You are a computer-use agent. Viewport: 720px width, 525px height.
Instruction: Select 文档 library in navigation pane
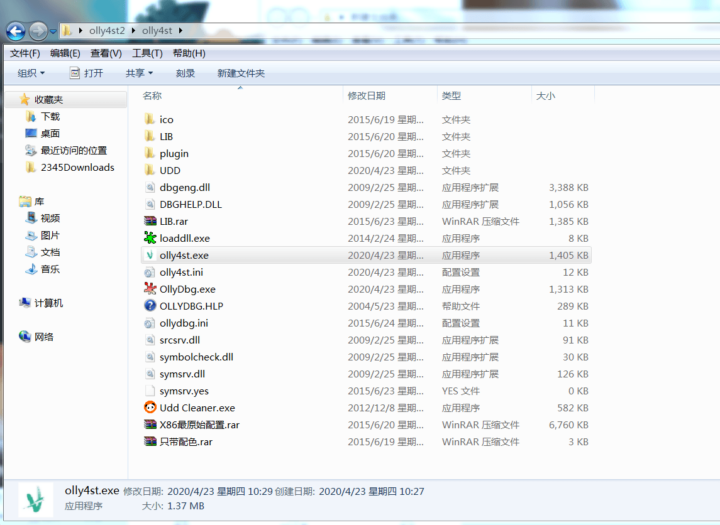pyautogui.click(x=50, y=253)
